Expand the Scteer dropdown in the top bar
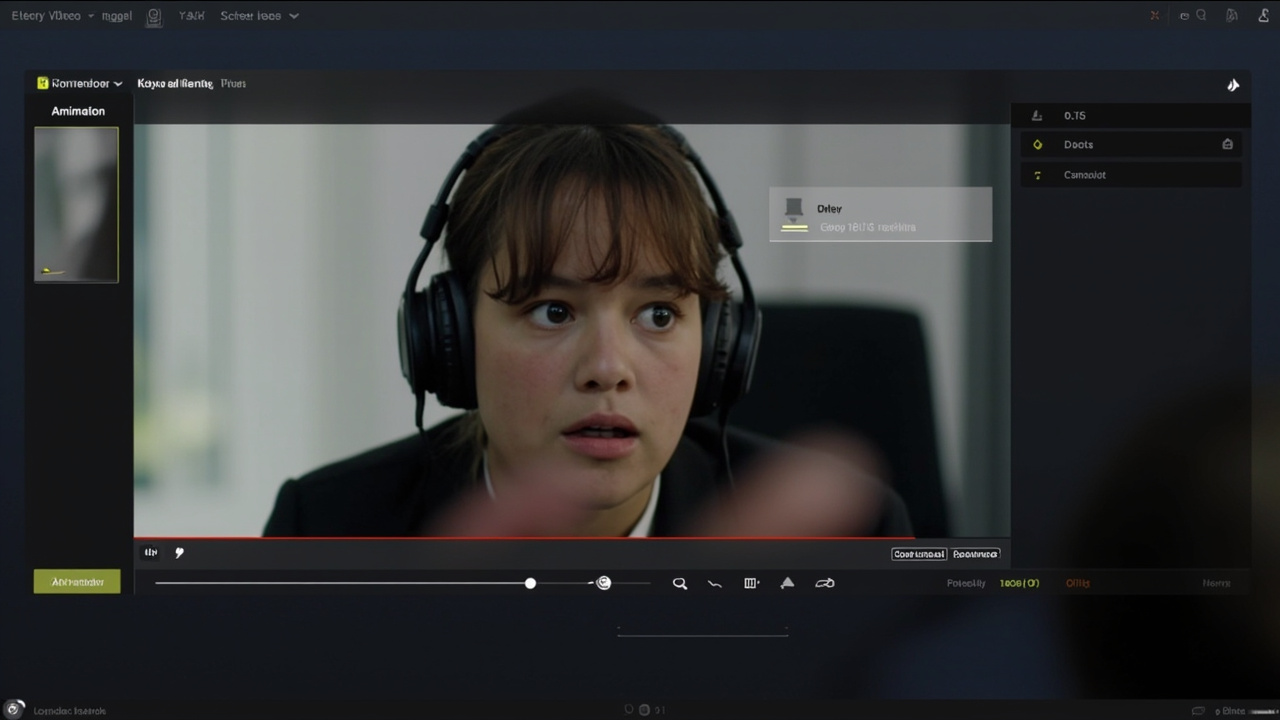 259,16
